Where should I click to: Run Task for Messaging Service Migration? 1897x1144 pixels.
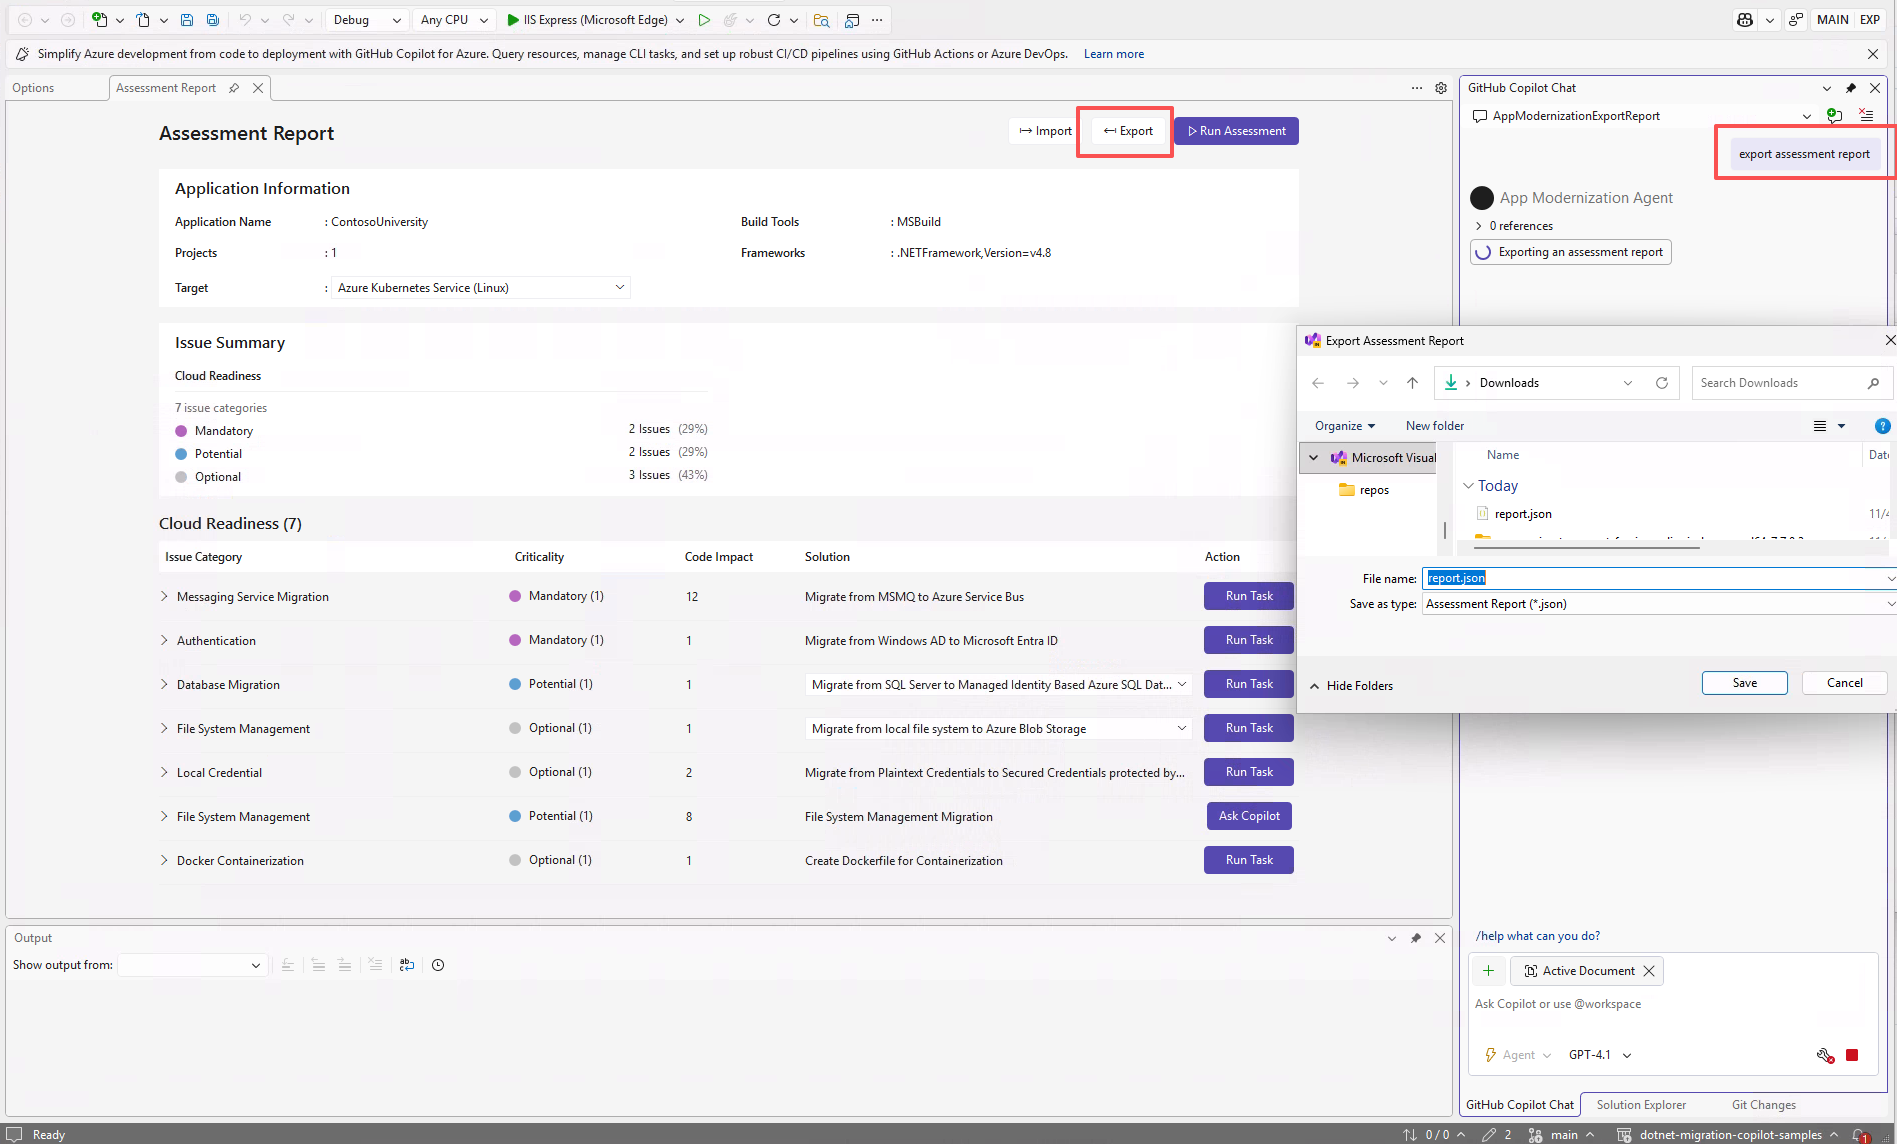point(1249,596)
